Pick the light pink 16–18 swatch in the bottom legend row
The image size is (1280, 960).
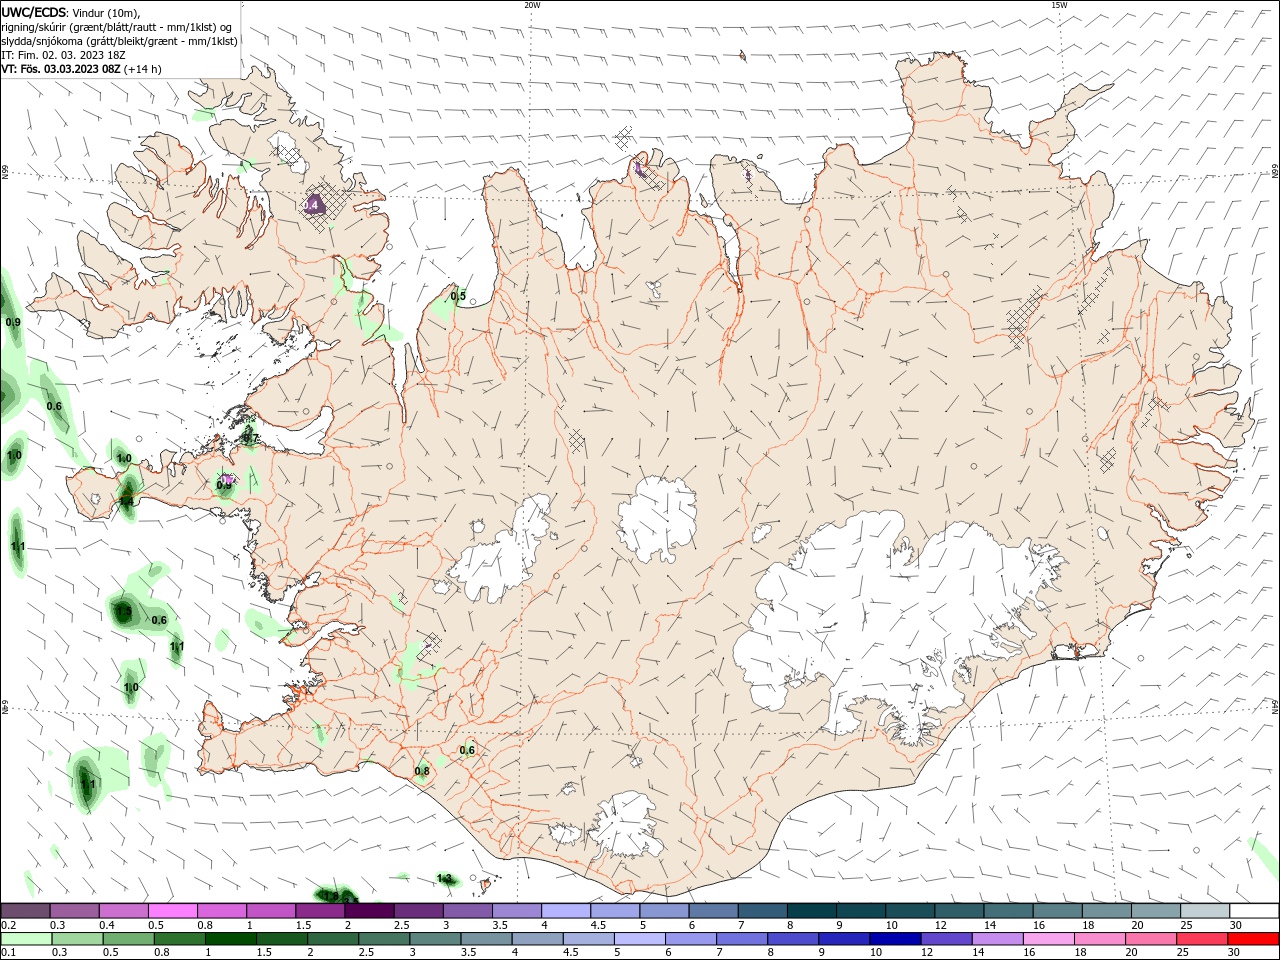(x=1050, y=939)
